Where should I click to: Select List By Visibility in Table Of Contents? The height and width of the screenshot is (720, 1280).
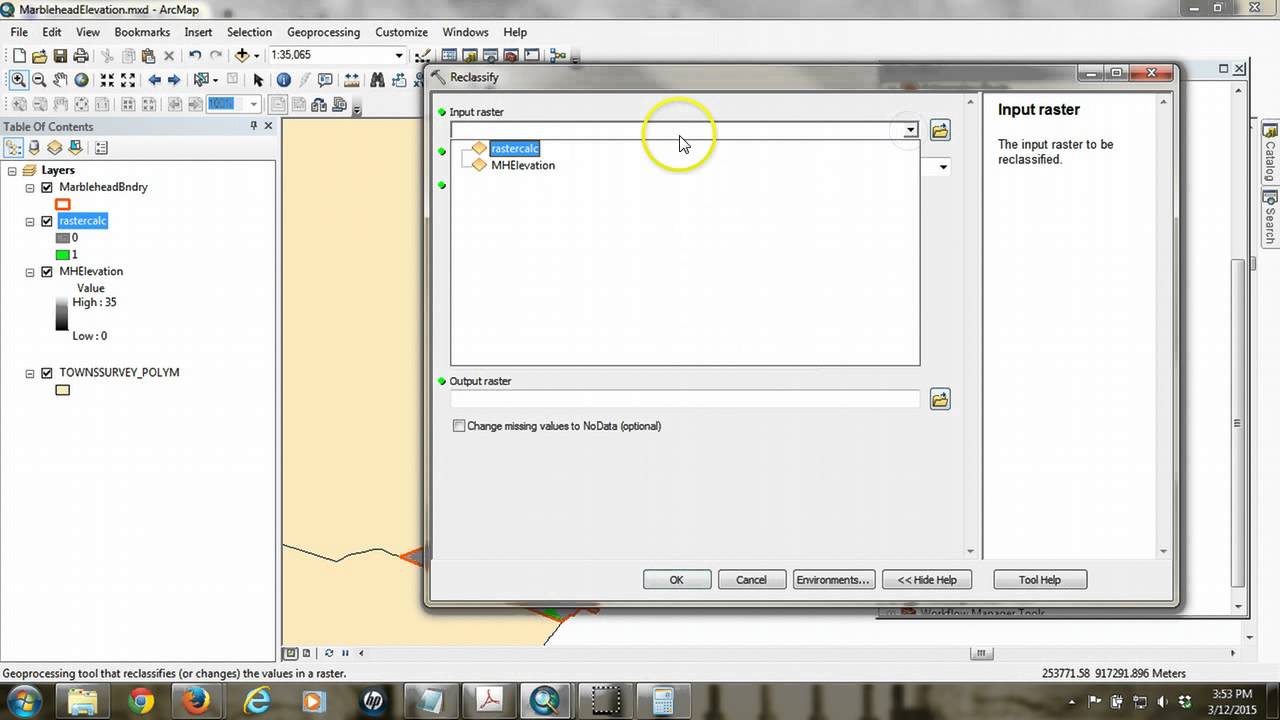pyautogui.click(x=55, y=148)
